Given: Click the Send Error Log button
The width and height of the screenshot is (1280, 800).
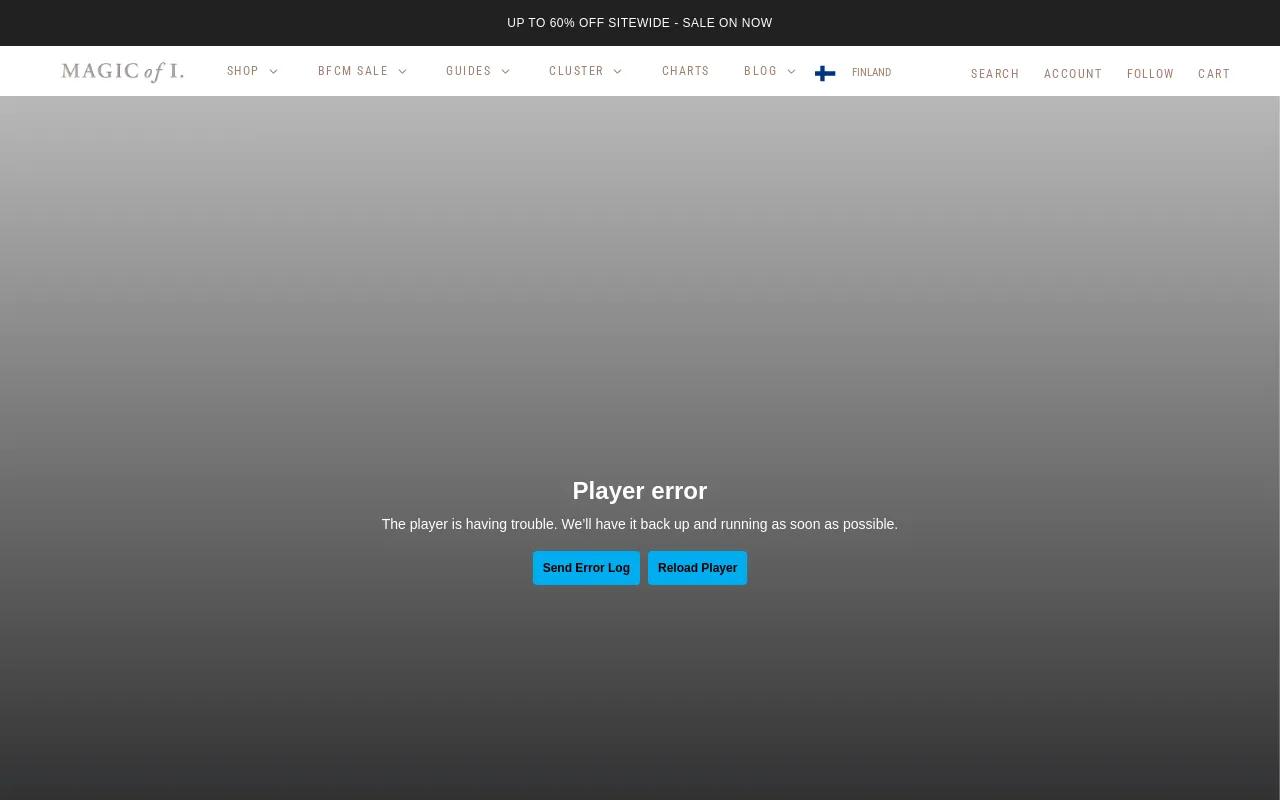Looking at the screenshot, I should (586, 568).
